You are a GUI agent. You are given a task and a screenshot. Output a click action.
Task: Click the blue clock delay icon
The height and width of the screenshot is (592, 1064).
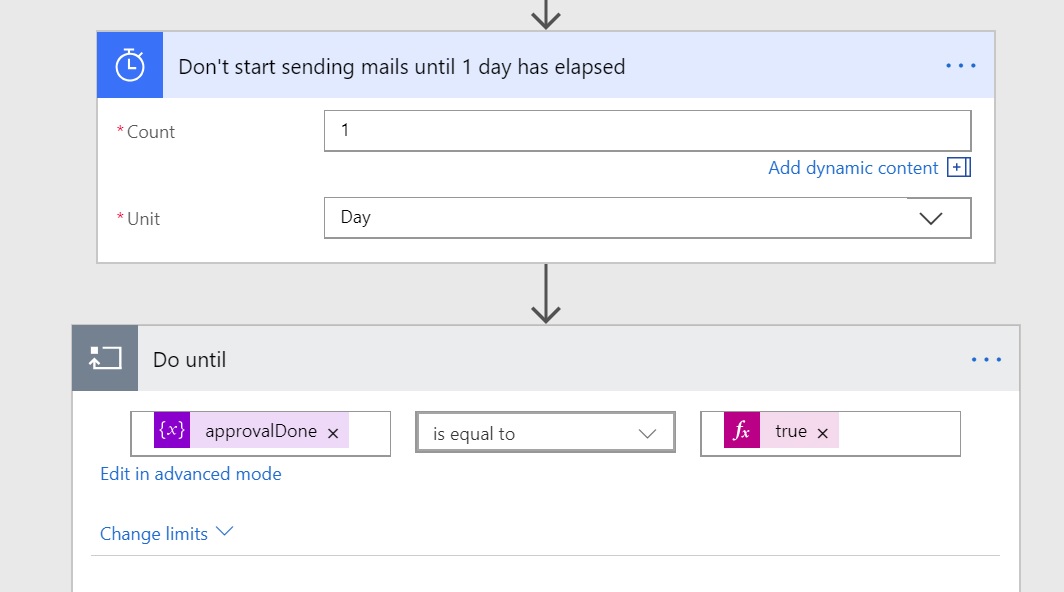[130, 66]
